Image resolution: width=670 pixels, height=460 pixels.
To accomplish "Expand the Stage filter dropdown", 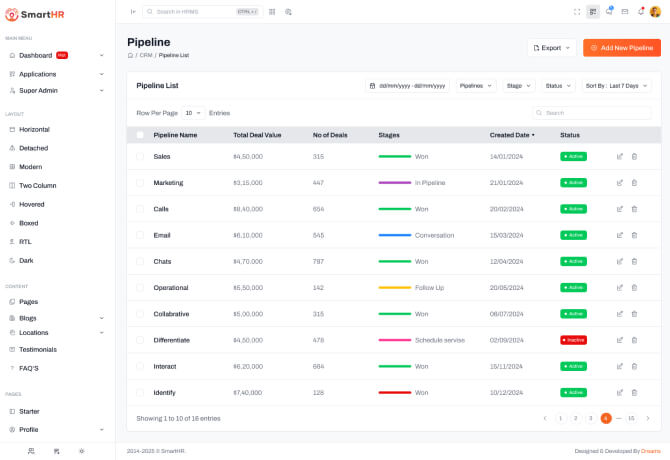I will pos(519,86).
